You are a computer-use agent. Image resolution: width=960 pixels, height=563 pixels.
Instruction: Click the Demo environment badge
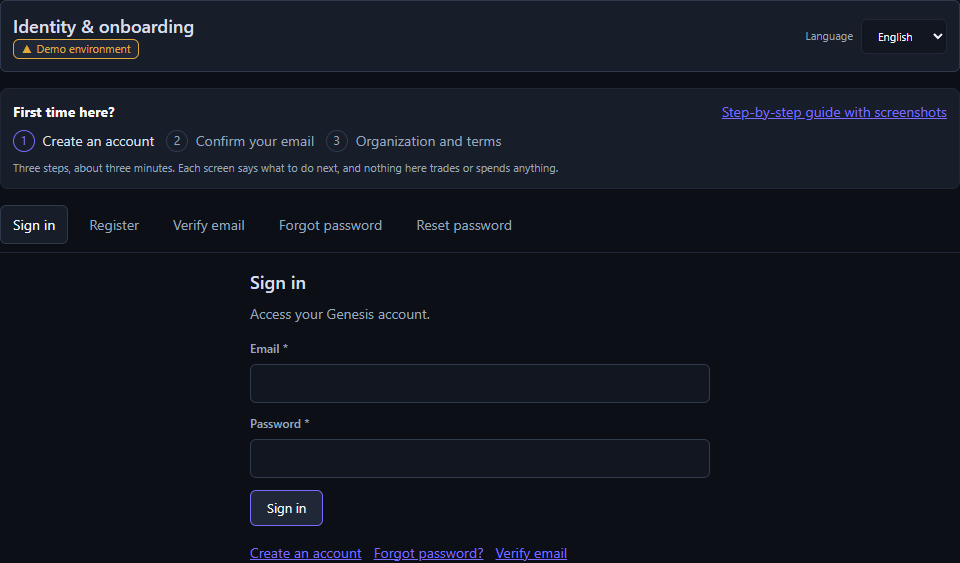click(x=76, y=49)
